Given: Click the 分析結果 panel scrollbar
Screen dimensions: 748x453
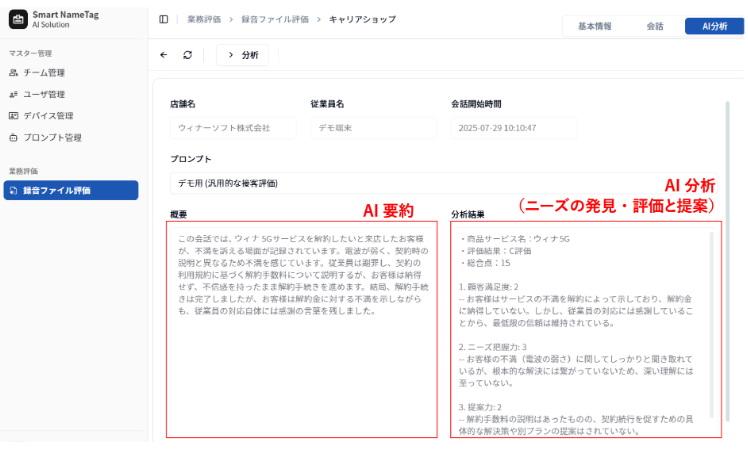Looking at the screenshot, I should [x=712, y=325].
